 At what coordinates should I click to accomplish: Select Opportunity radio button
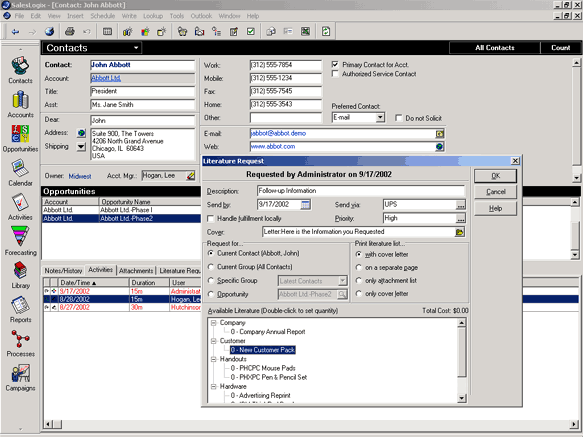[x=211, y=294]
